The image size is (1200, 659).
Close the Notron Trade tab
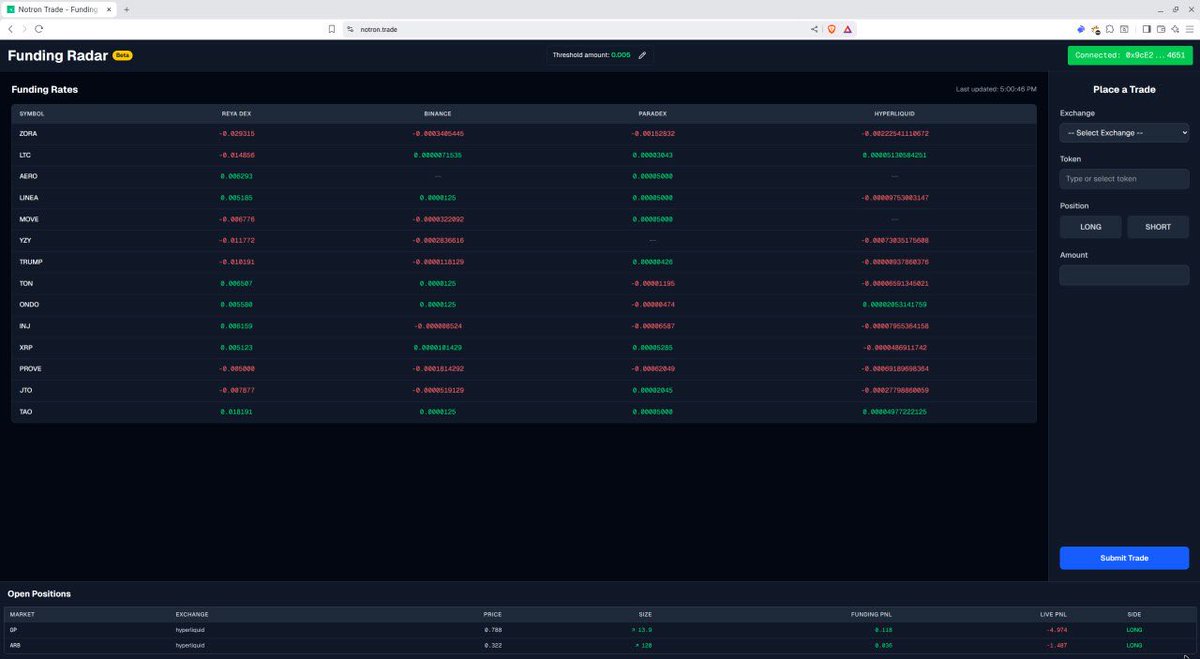[x=109, y=9]
